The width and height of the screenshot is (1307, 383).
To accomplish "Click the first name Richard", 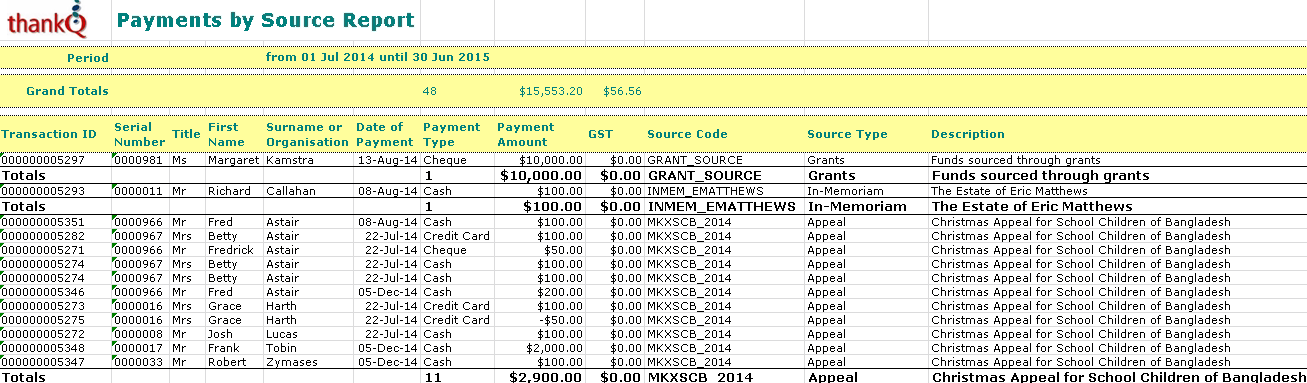I will [229, 190].
